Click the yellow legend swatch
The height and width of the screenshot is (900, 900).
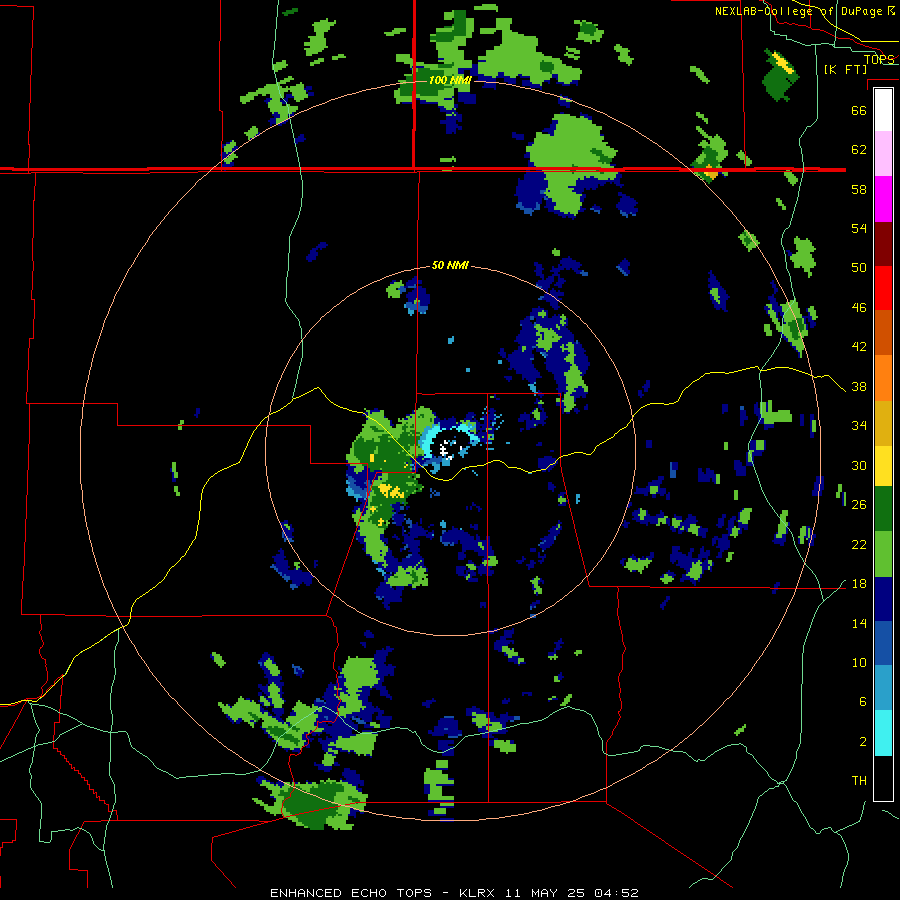(x=883, y=466)
